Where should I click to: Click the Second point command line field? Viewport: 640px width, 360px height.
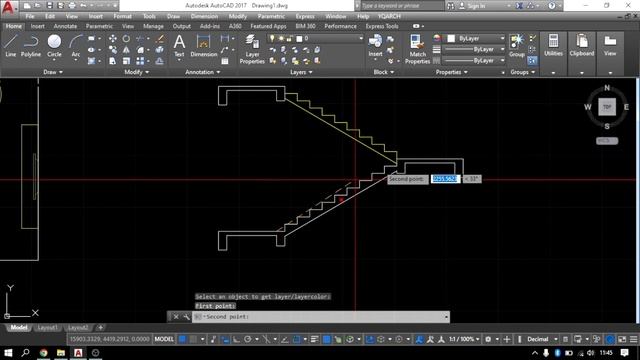click(x=321, y=317)
